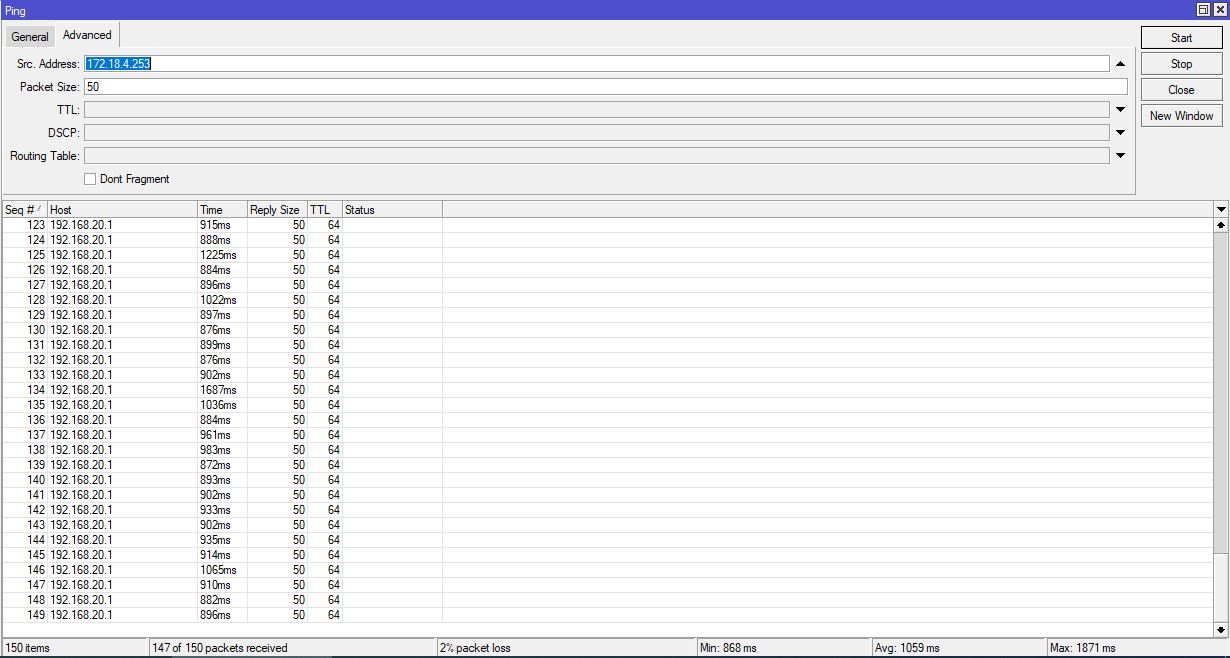Sort results by the Reply Size column
This screenshot has width=1230, height=658.
tap(273, 209)
